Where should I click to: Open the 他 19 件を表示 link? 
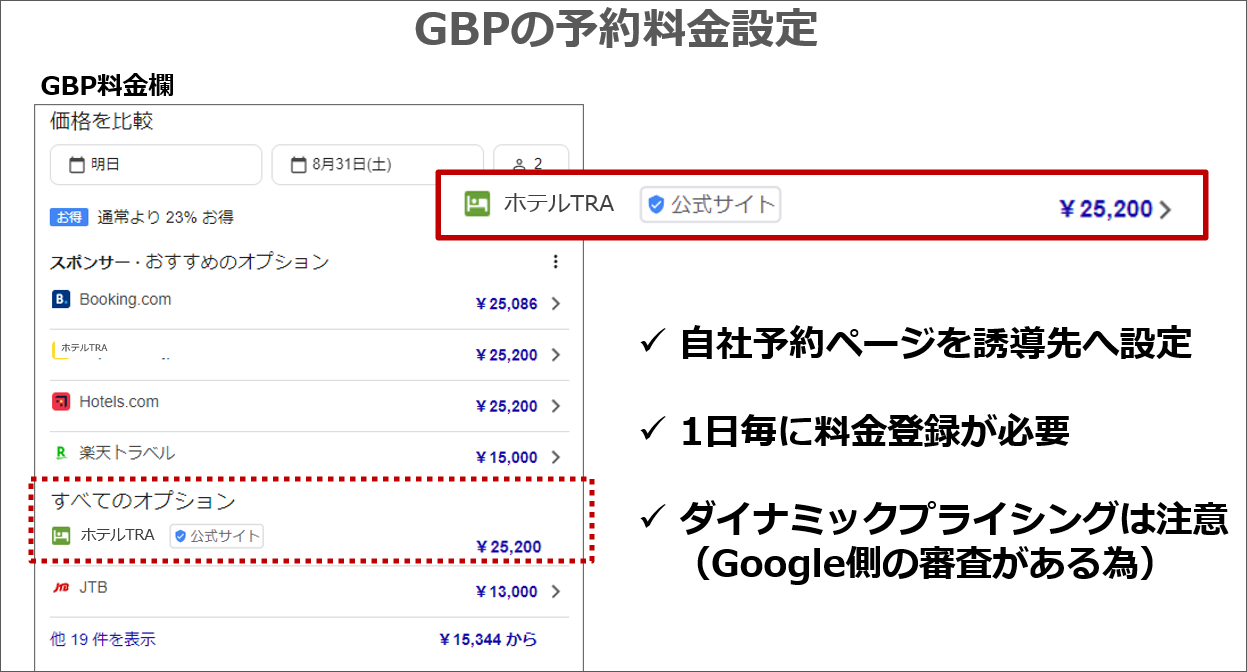103,638
